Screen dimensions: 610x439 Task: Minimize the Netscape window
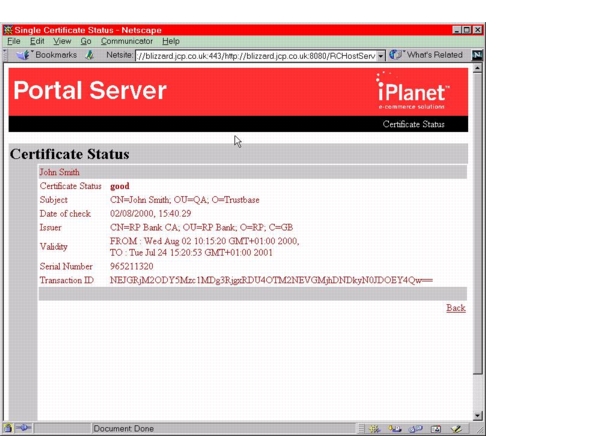pos(457,30)
